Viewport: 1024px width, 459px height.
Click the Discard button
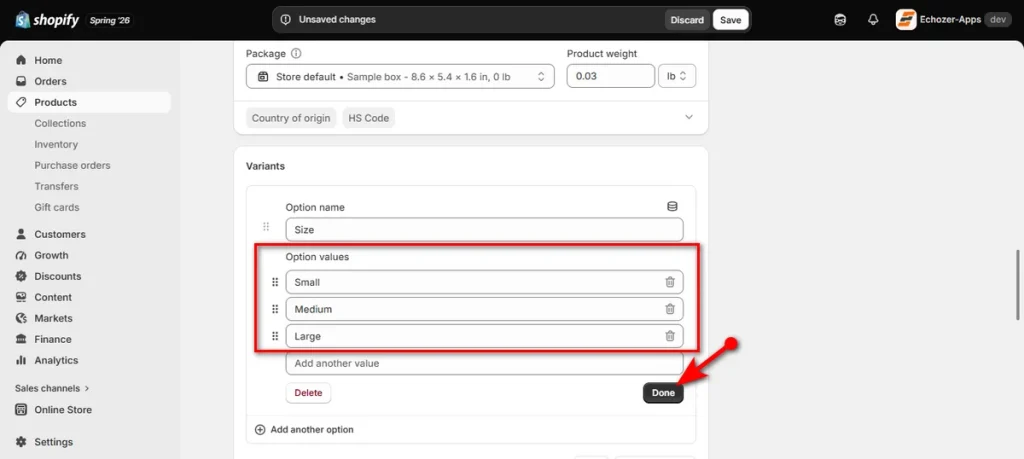point(687,20)
